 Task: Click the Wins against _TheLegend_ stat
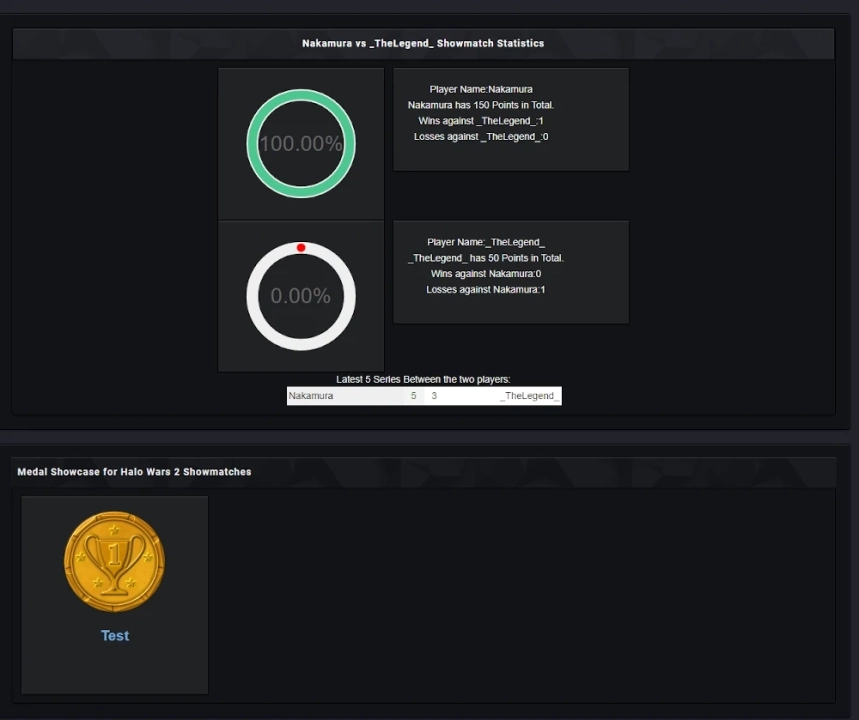click(x=481, y=121)
